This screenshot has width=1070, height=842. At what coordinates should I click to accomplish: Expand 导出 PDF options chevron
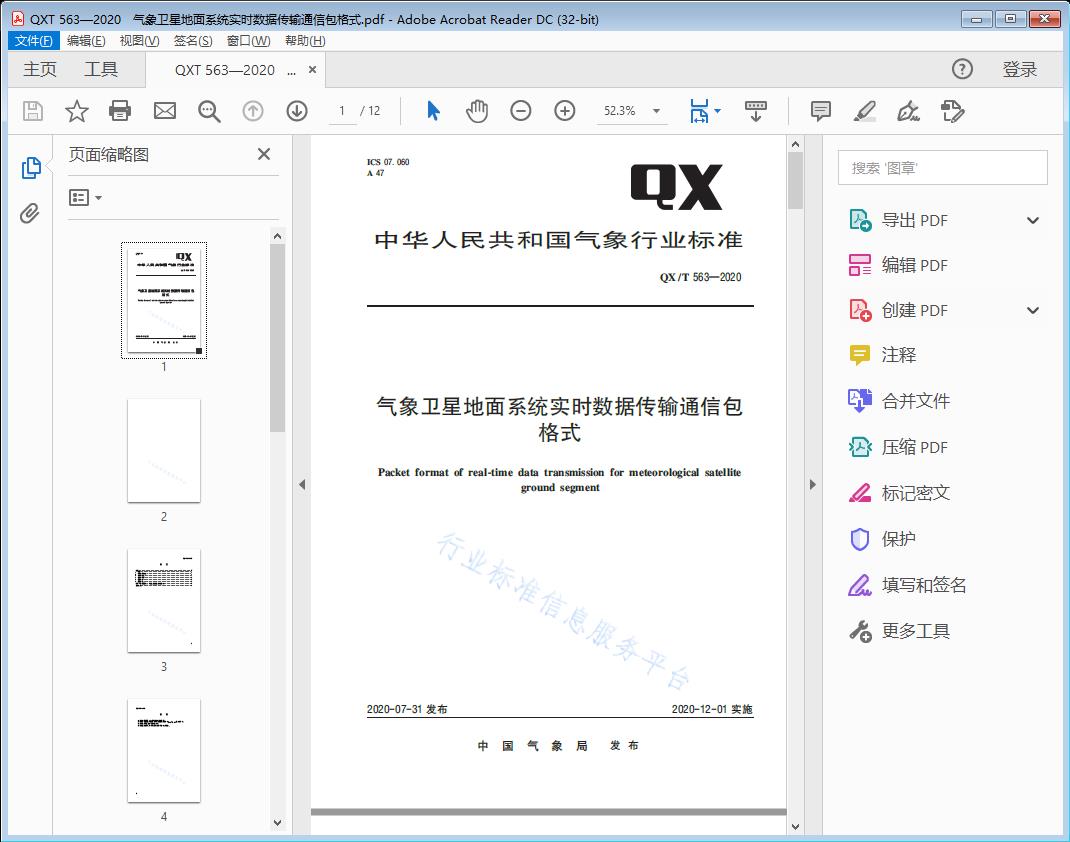point(1033,221)
